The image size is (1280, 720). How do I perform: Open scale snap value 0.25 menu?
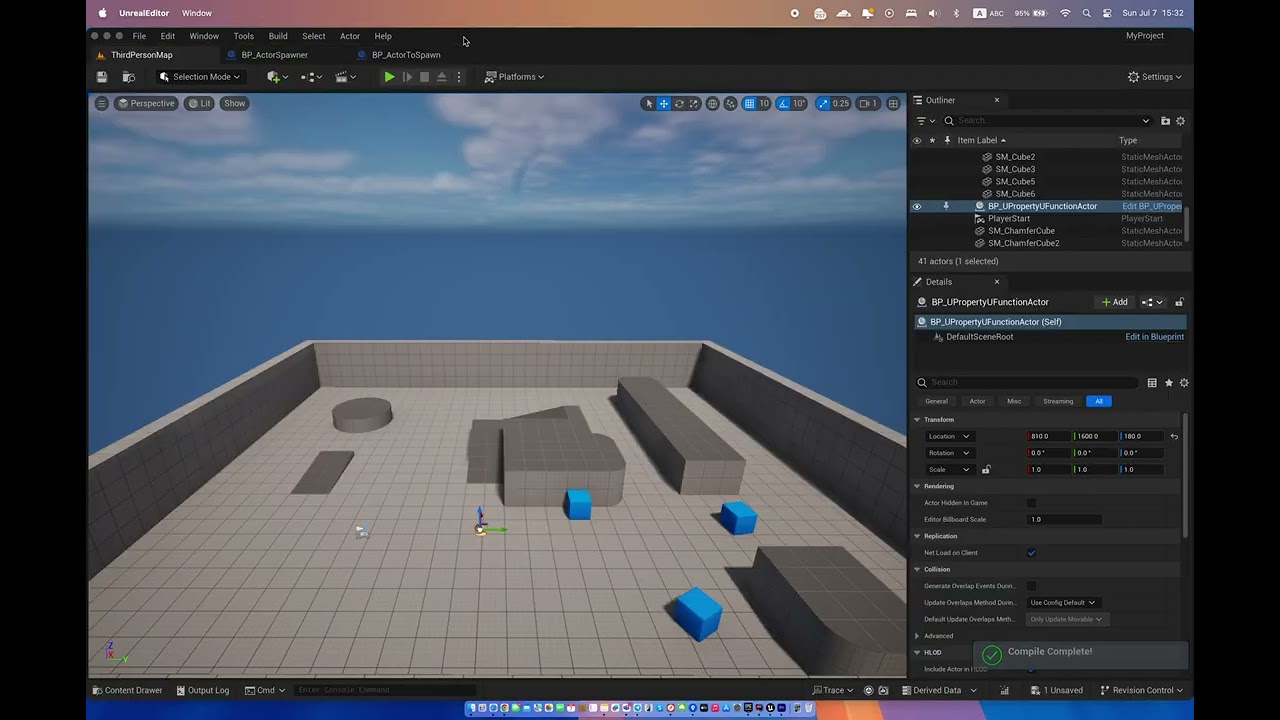[841, 103]
